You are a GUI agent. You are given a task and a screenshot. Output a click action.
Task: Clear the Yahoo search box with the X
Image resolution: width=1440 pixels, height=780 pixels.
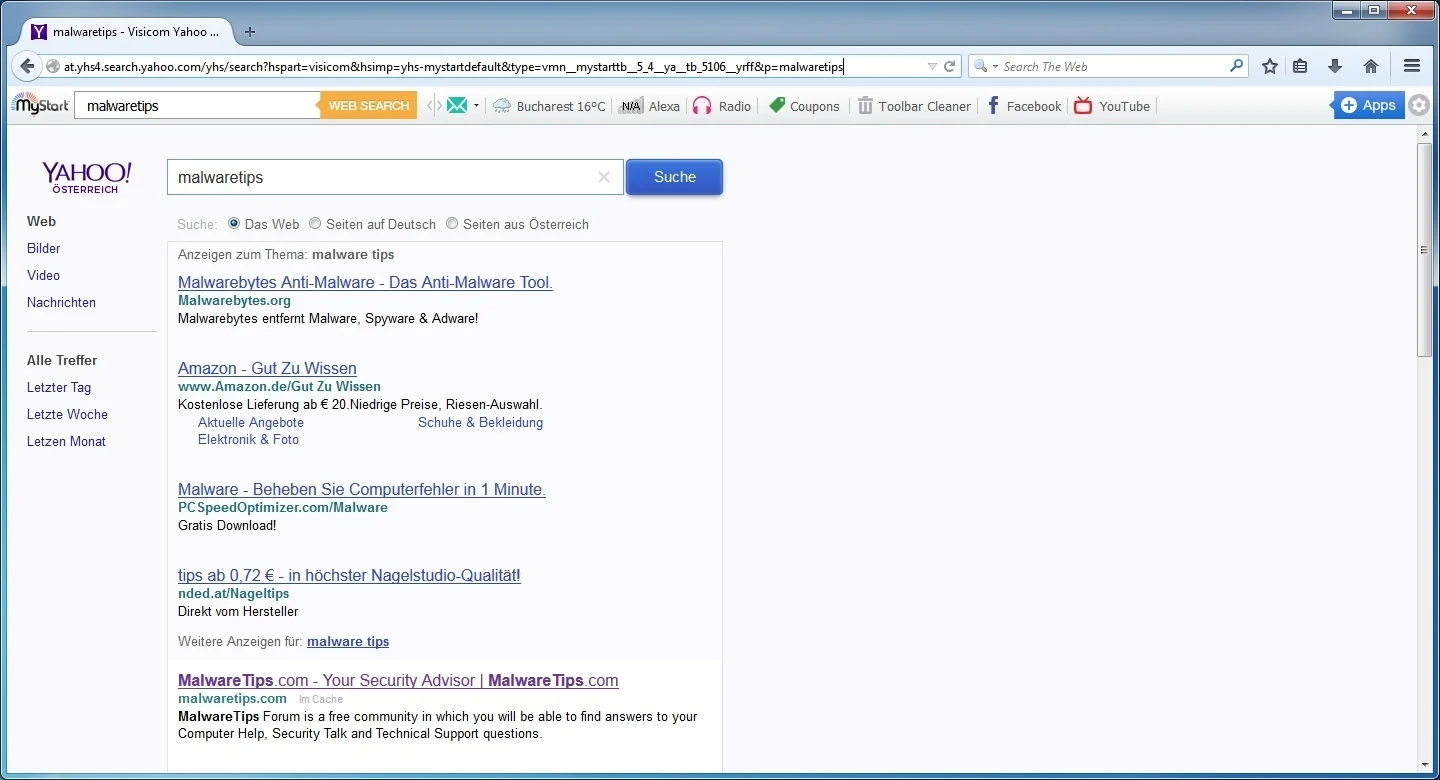604,177
